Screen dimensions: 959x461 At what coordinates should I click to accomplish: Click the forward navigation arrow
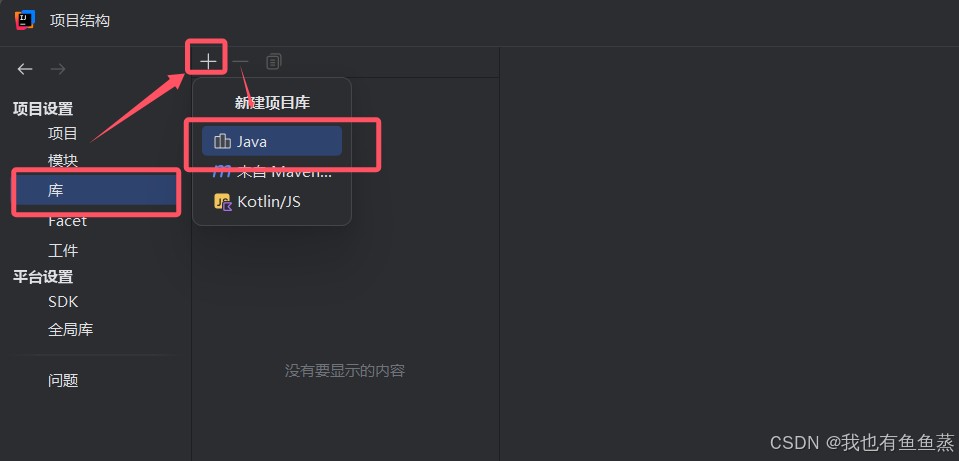58,69
